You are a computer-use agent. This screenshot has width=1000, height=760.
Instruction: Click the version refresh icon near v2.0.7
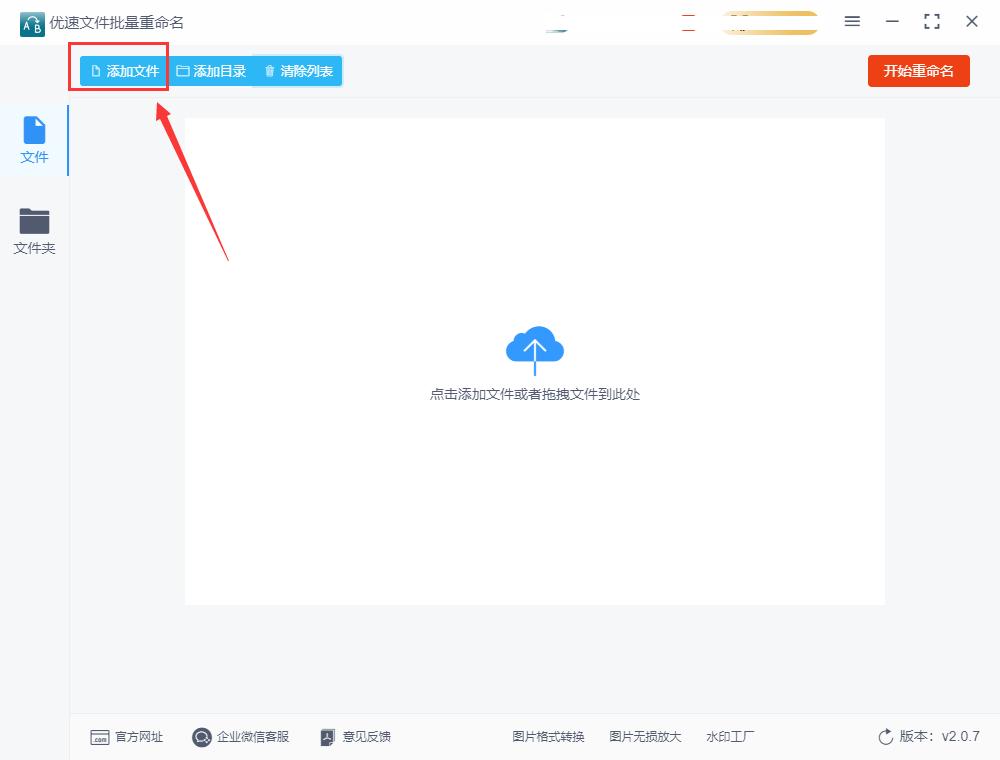pos(886,737)
